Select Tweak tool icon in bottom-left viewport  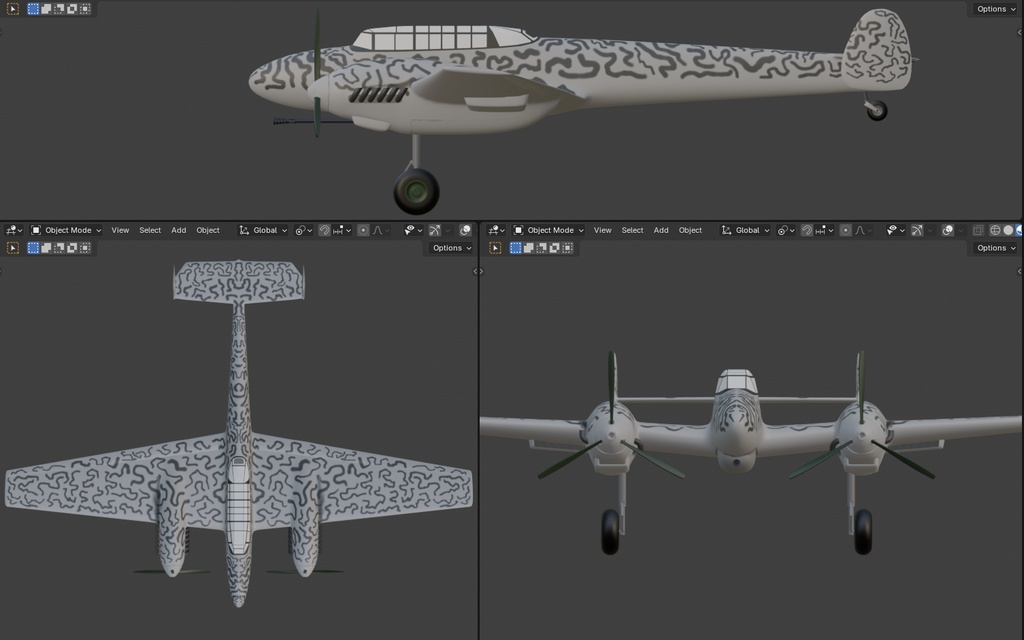point(12,248)
